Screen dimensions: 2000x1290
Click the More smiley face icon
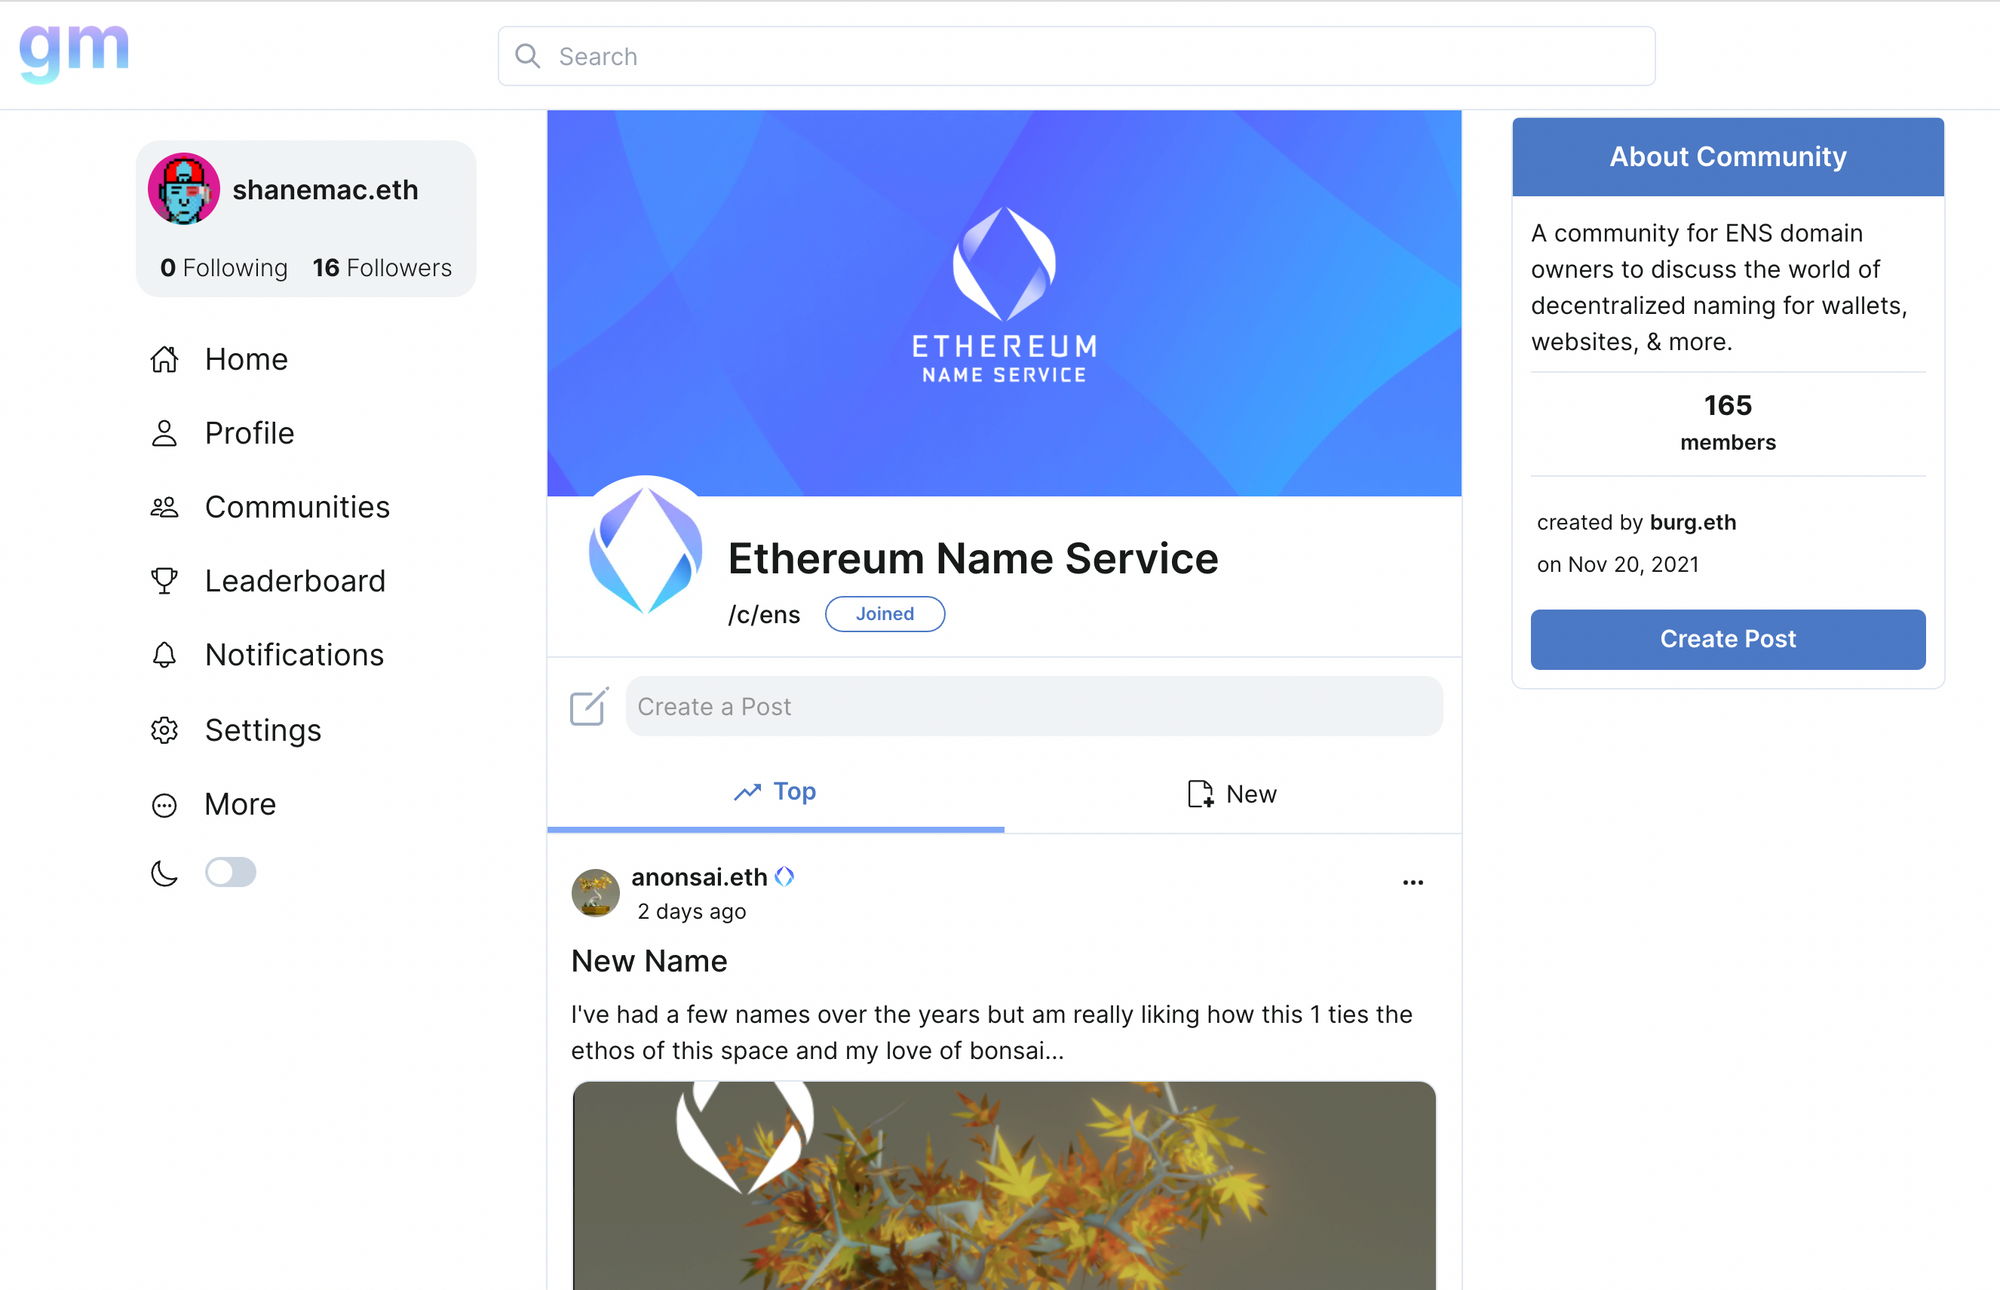coord(163,803)
